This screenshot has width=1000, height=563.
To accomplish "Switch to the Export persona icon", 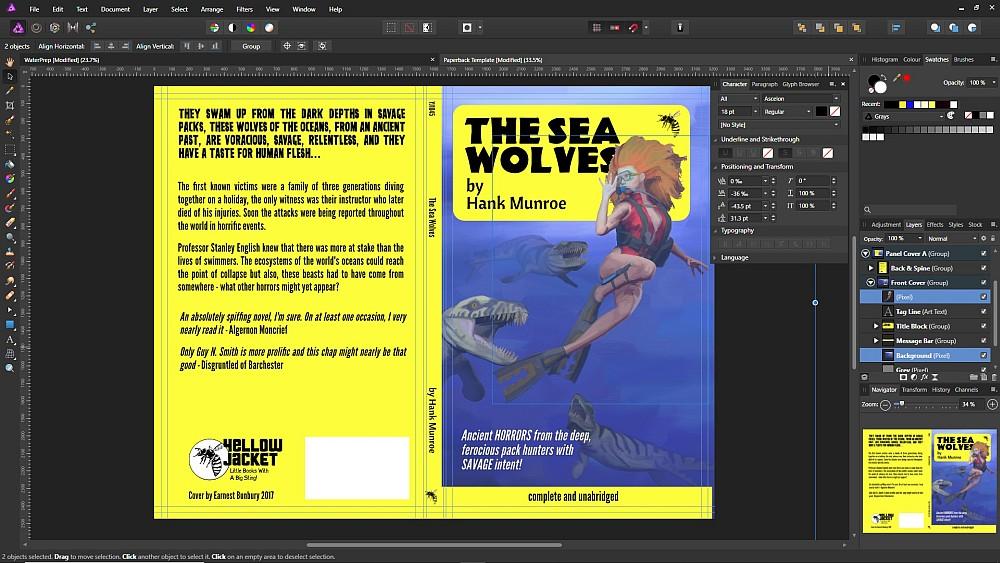I will [91, 27].
